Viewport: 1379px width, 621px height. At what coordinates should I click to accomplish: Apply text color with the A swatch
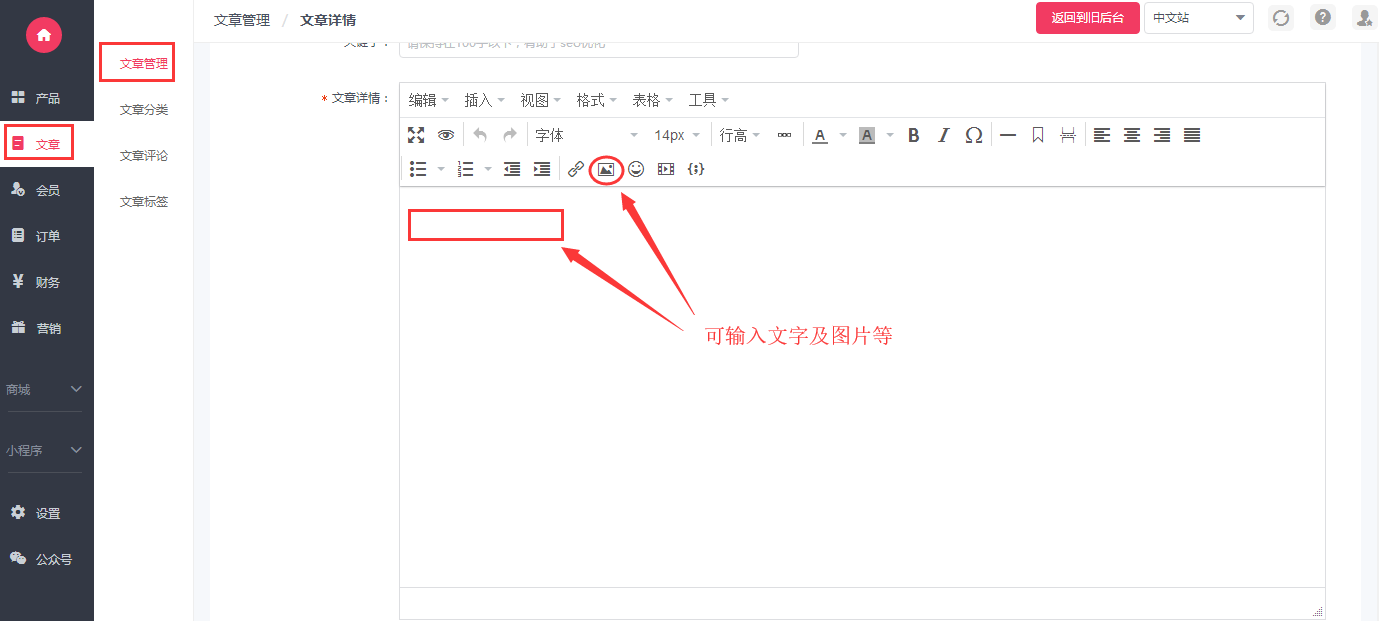click(820, 135)
